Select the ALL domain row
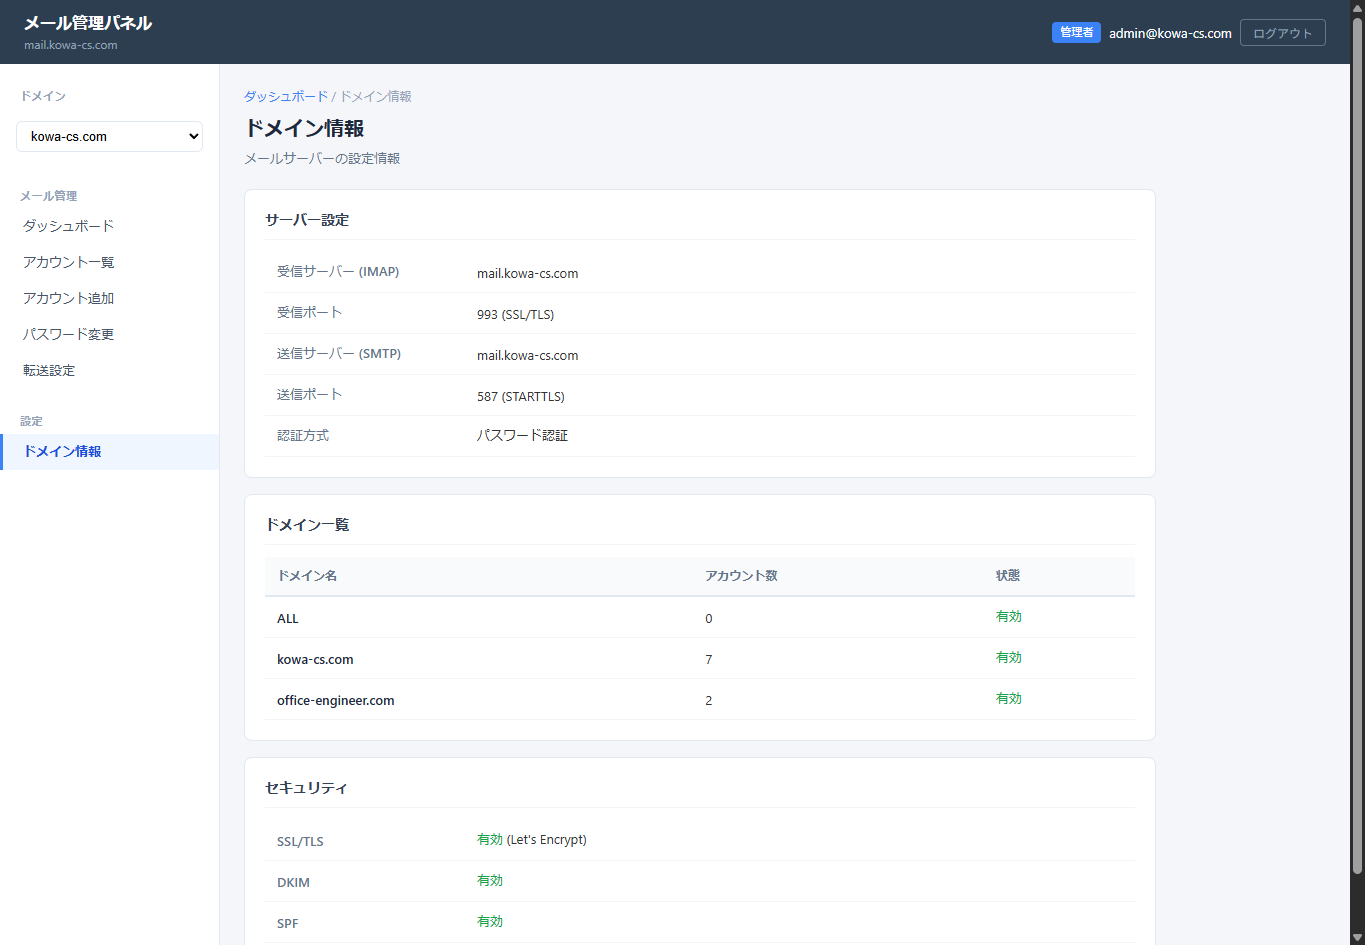 tap(287, 618)
